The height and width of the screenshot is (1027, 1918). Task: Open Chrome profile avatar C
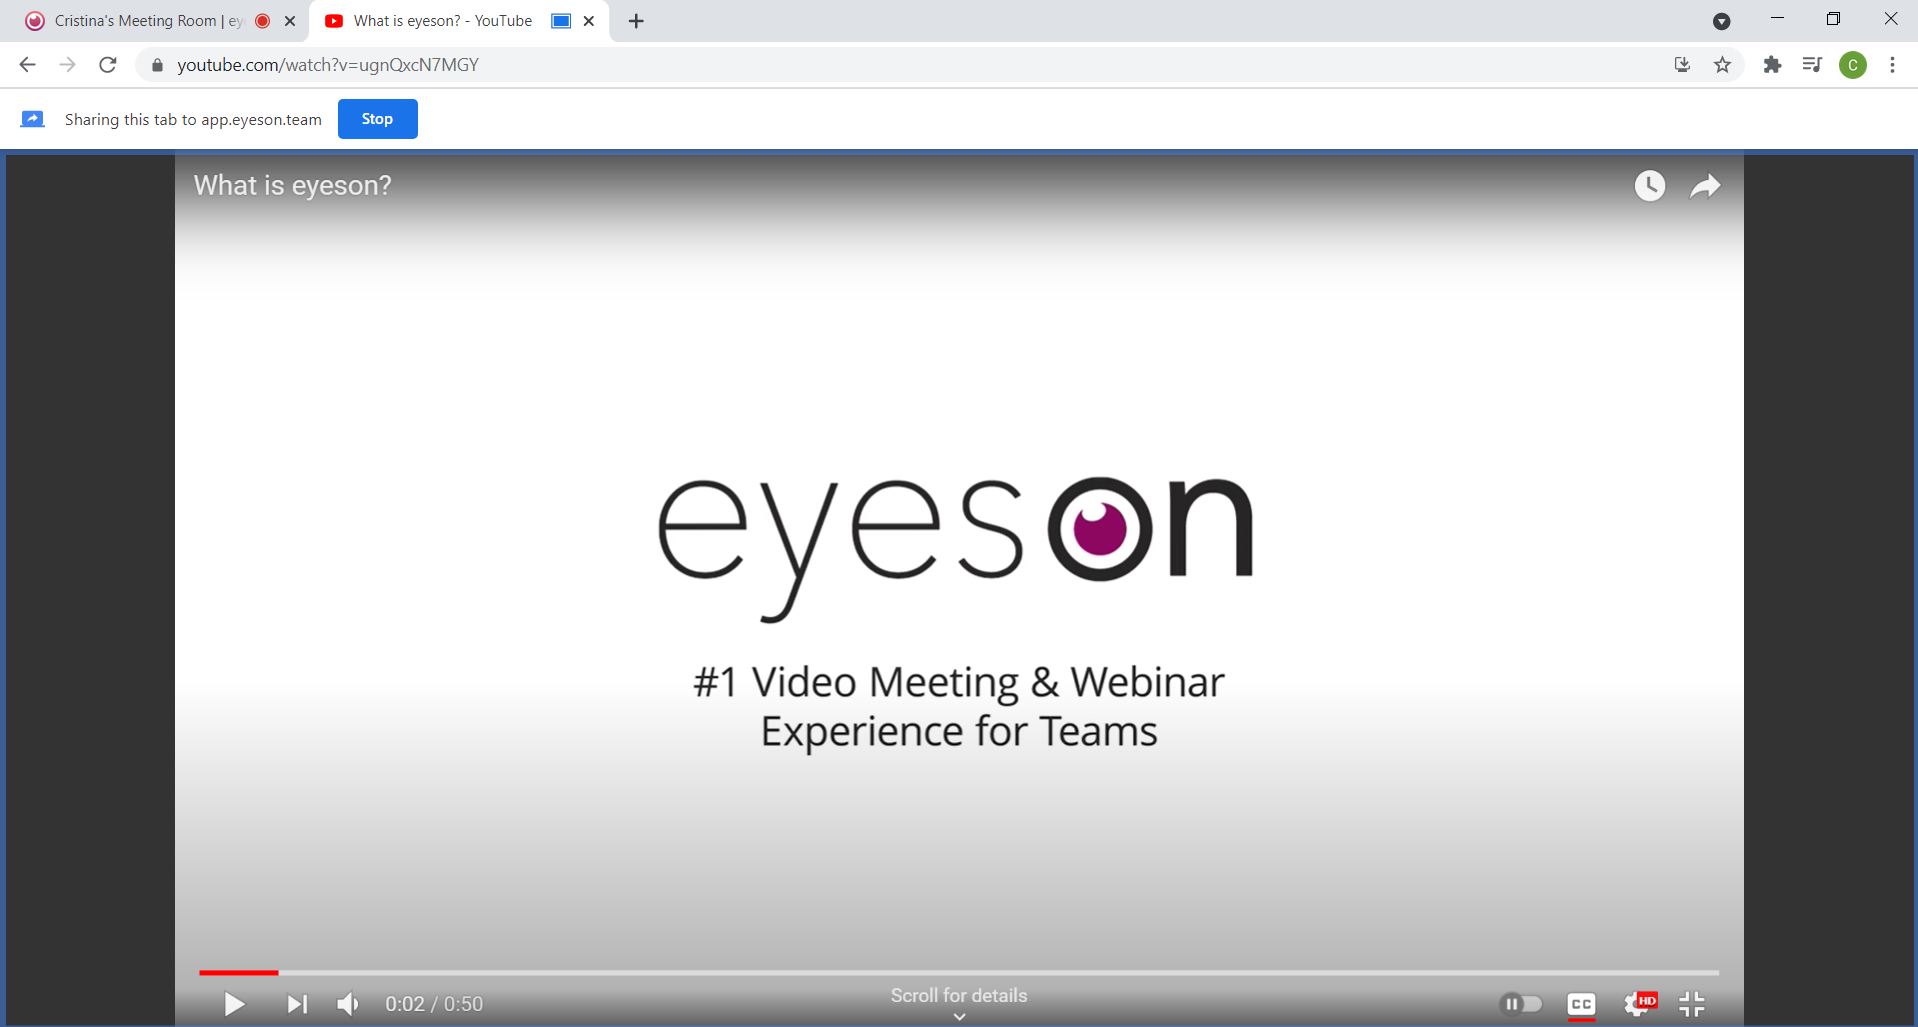(x=1853, y=65)
